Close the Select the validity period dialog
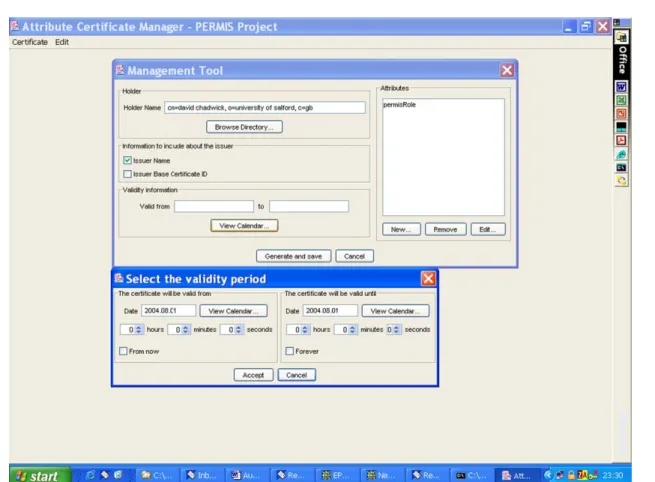 click(428, 278)
